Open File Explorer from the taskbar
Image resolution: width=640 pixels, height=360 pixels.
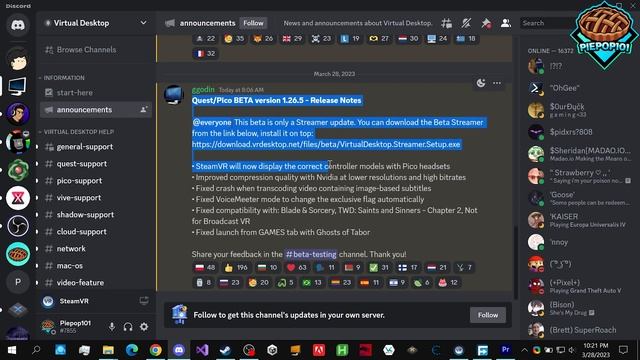pyautogui.click(x=108, y=350)
